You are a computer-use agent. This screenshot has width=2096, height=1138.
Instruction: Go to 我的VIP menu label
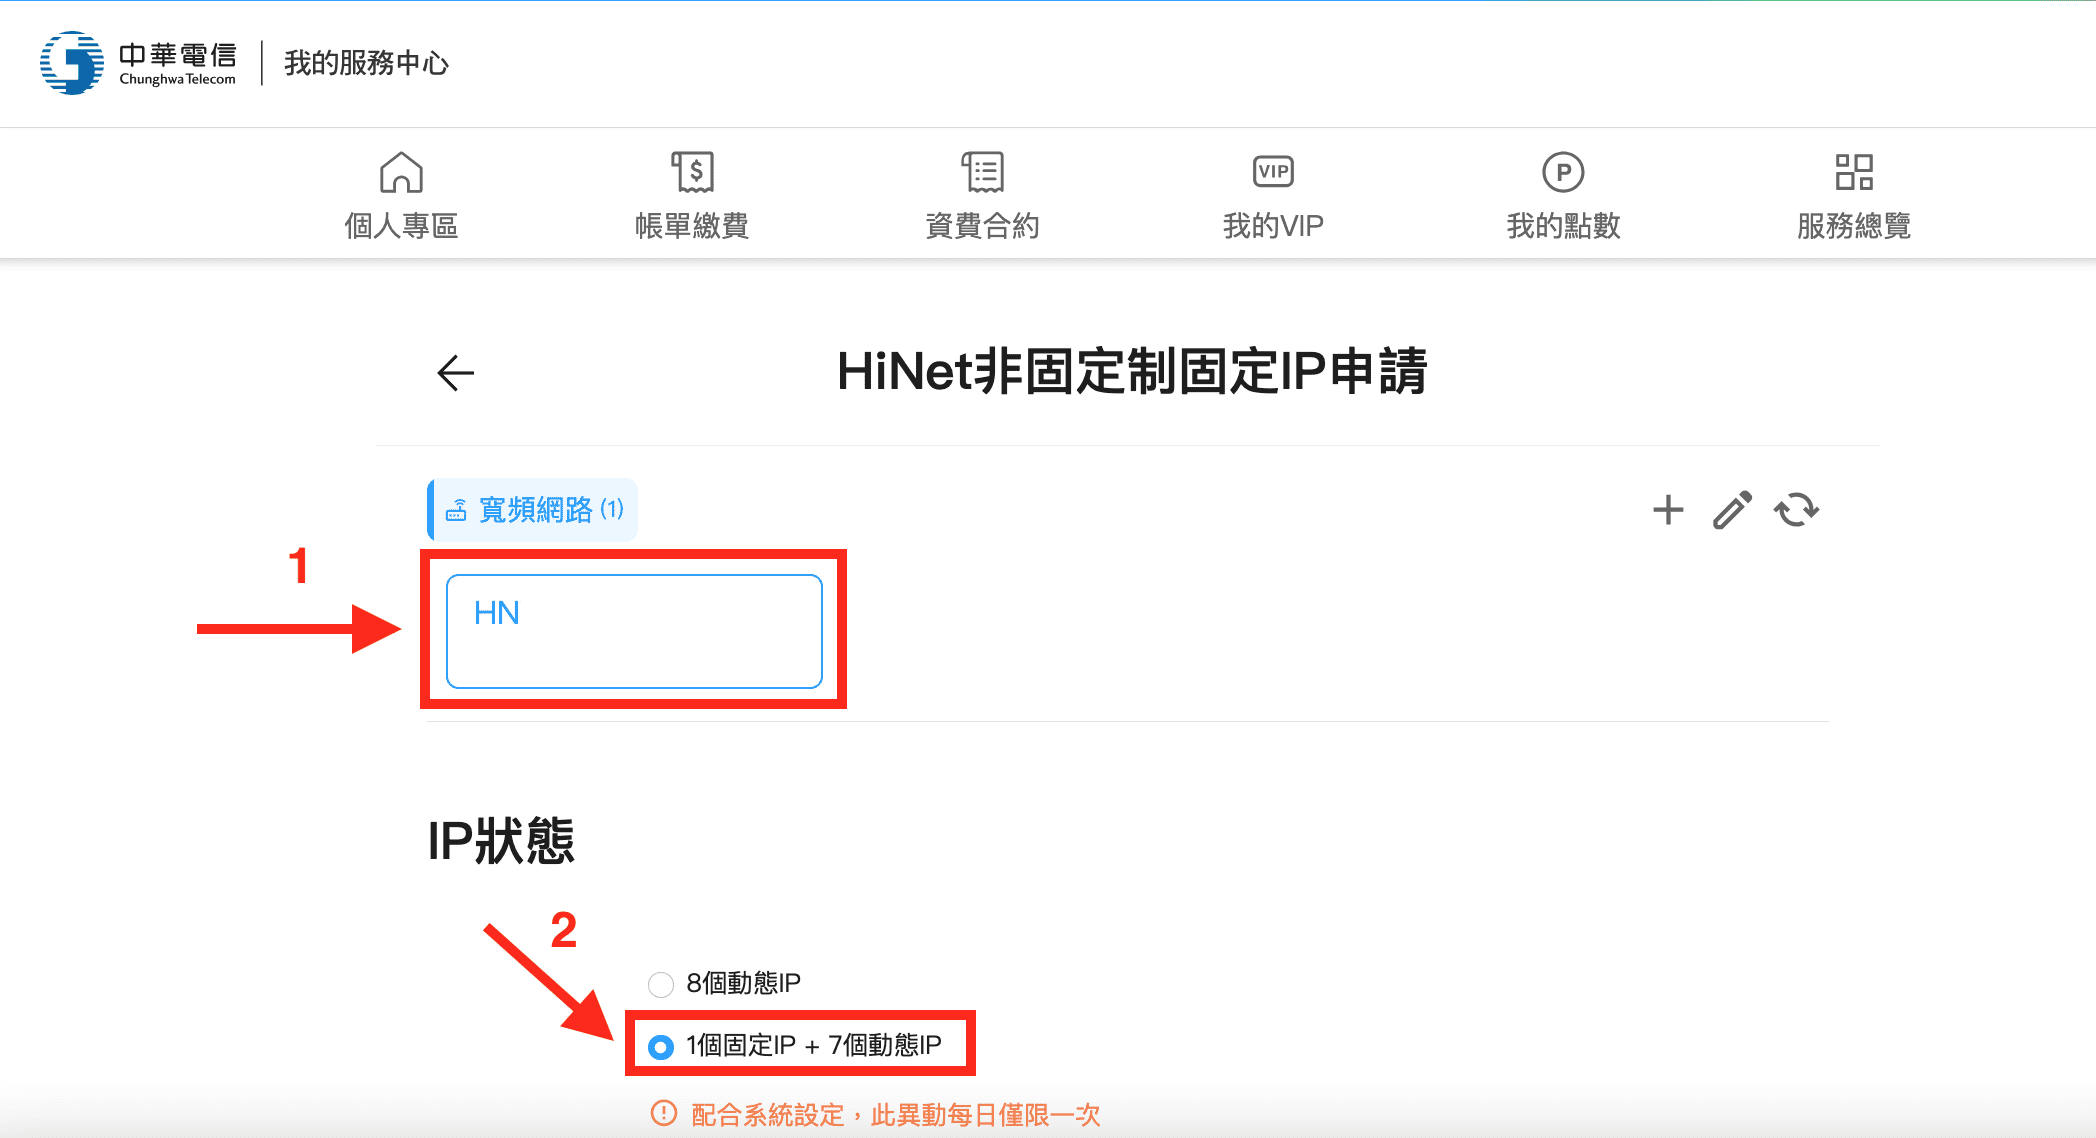point(1273,226)
